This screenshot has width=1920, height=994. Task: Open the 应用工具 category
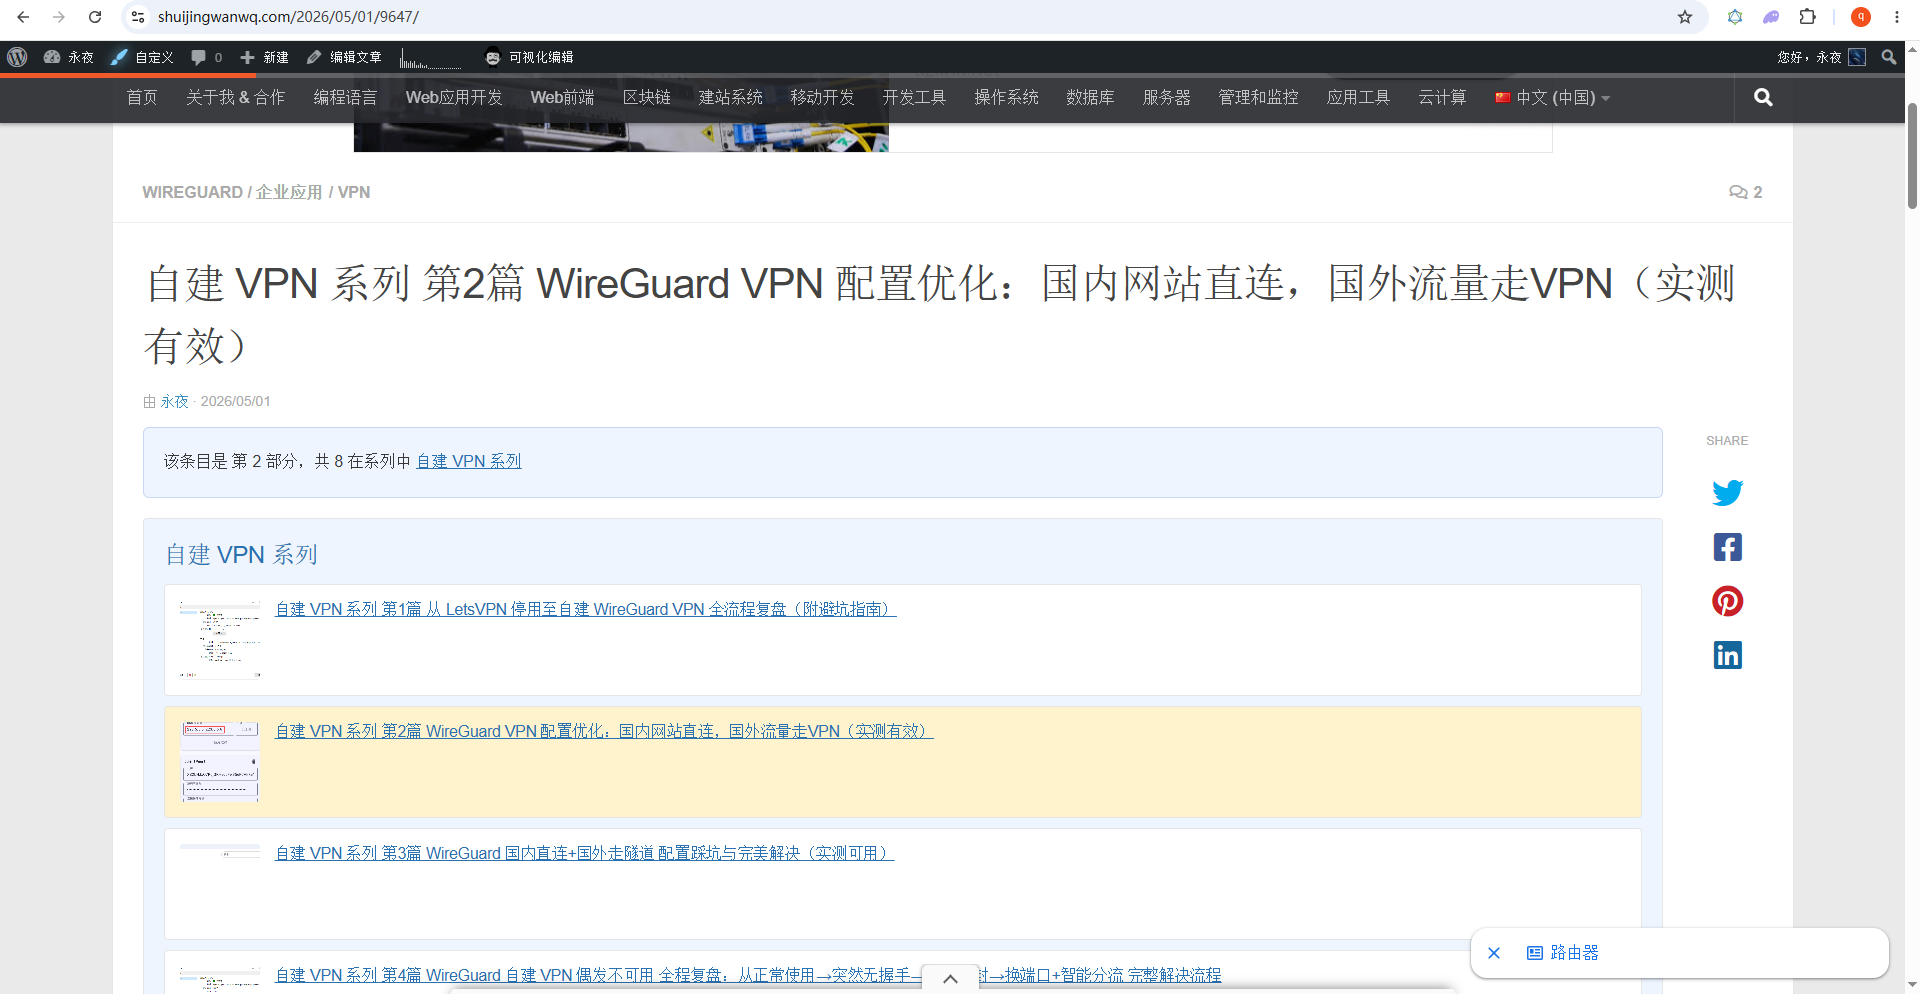1358,97
